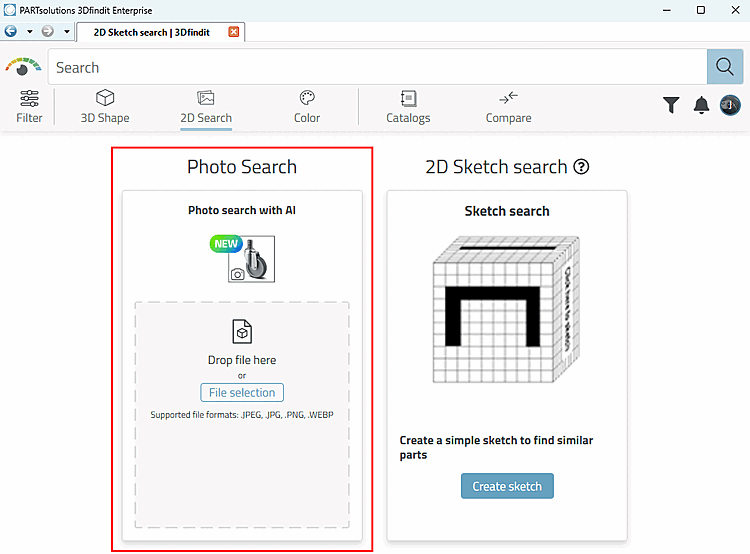Select the 2D Search tab
The height and width of the screenshot is (554, 750).
coord(206,106)
